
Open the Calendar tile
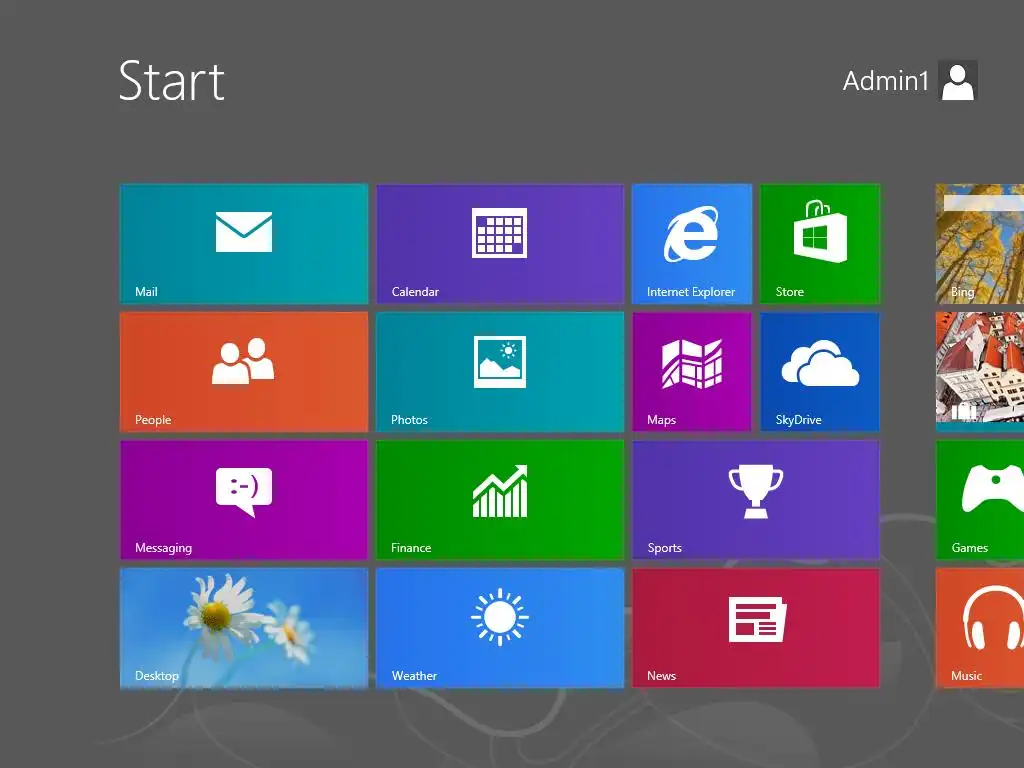point(500,244)
